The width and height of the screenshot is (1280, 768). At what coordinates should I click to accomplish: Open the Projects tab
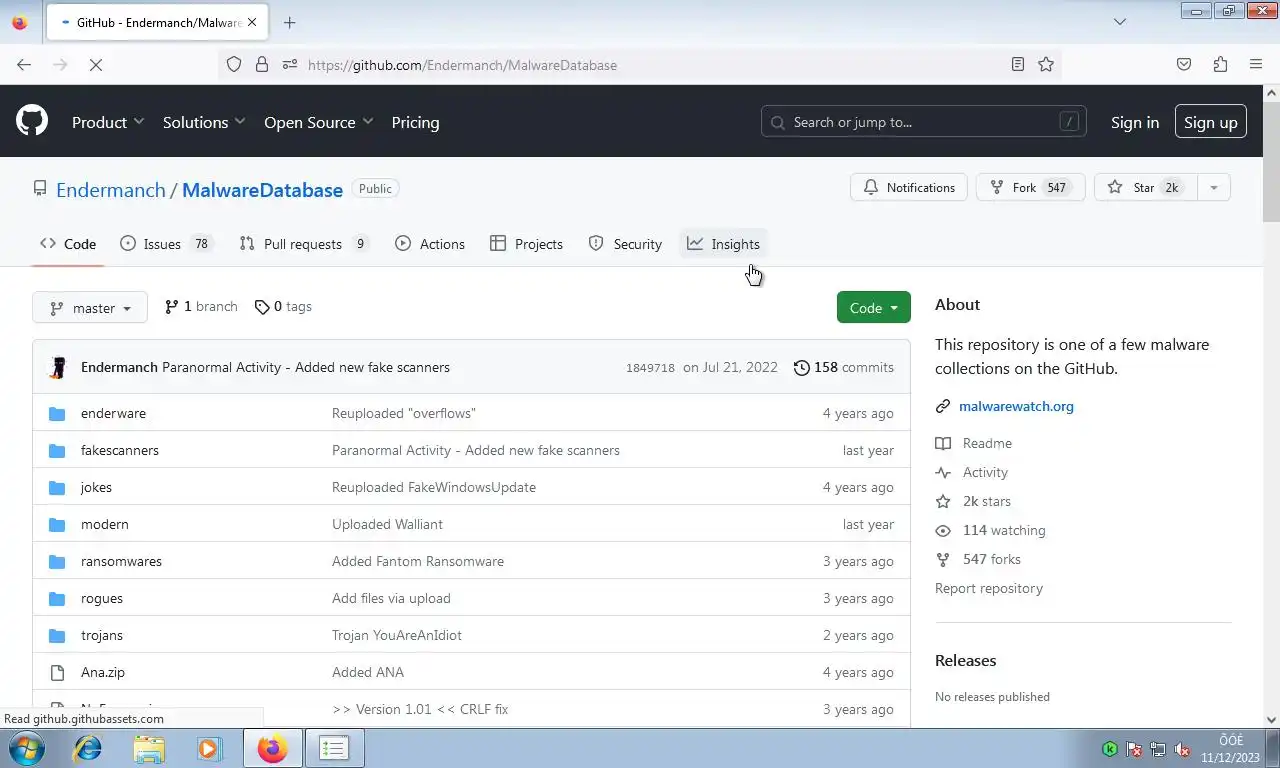pos(526,244)
